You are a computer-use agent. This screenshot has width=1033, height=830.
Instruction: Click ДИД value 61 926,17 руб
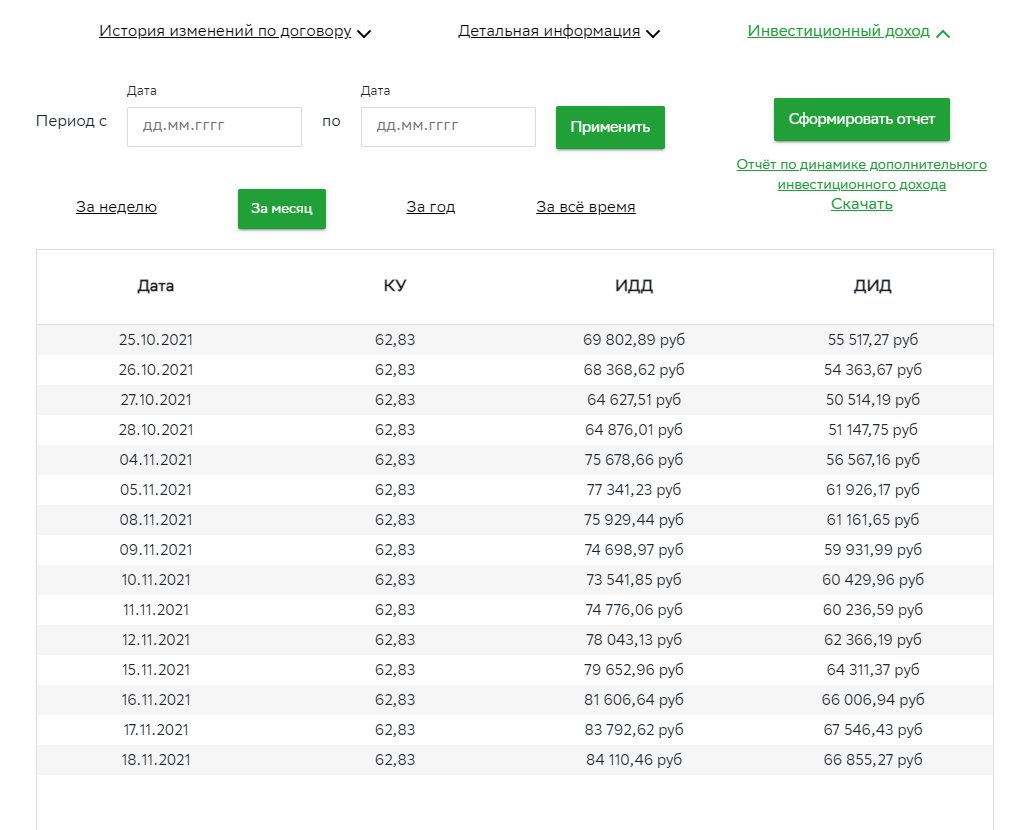point(873,490)
